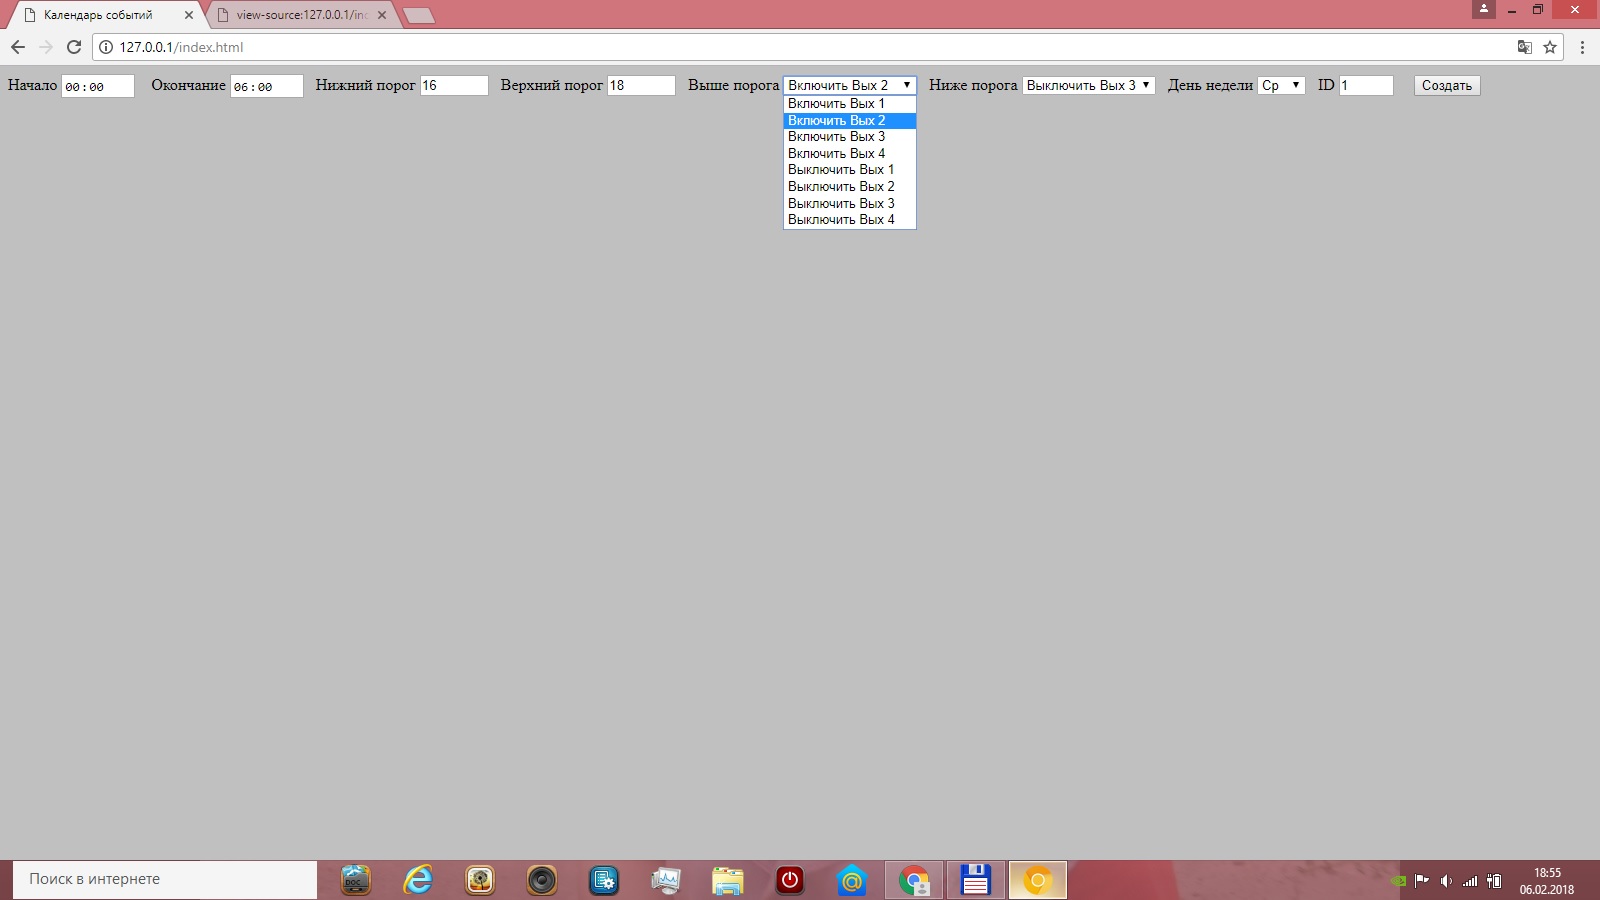The height and width of the screenshot is (900, 1600).
Task: Set the Начало start time field
Action: point(98,86)
